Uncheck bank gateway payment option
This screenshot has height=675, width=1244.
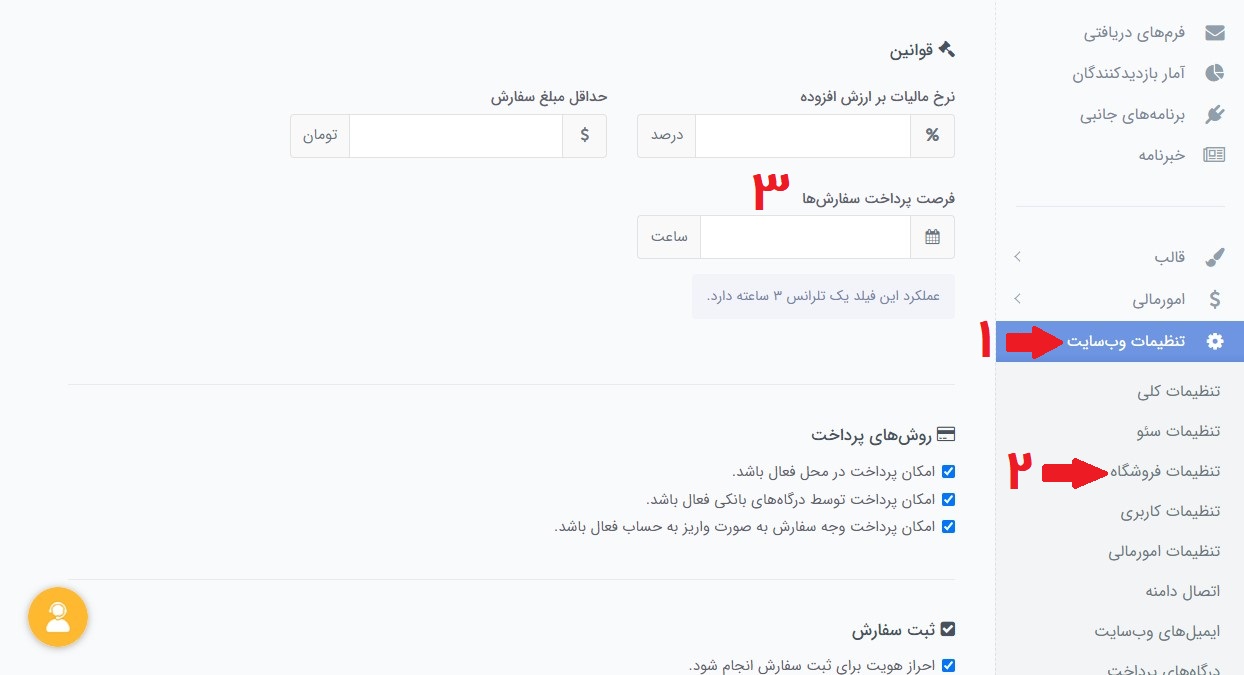[947, 499]
